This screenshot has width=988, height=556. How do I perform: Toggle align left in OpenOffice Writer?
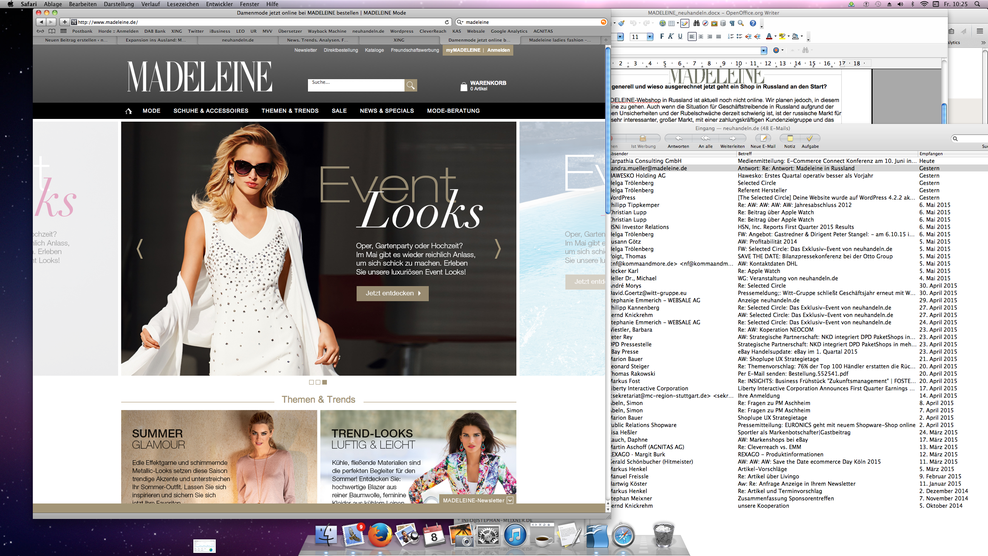(692, 37)
